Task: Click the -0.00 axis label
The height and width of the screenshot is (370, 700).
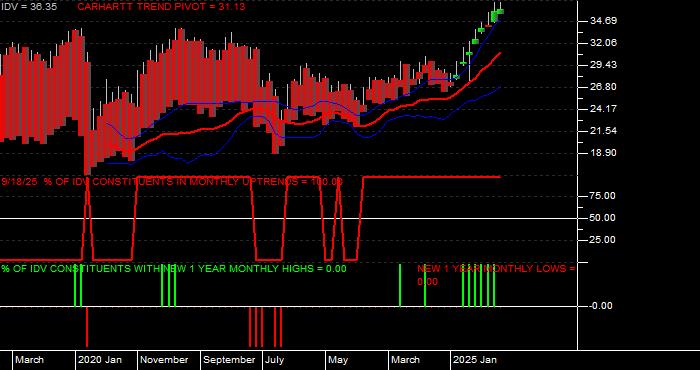Action: [600, 306]
